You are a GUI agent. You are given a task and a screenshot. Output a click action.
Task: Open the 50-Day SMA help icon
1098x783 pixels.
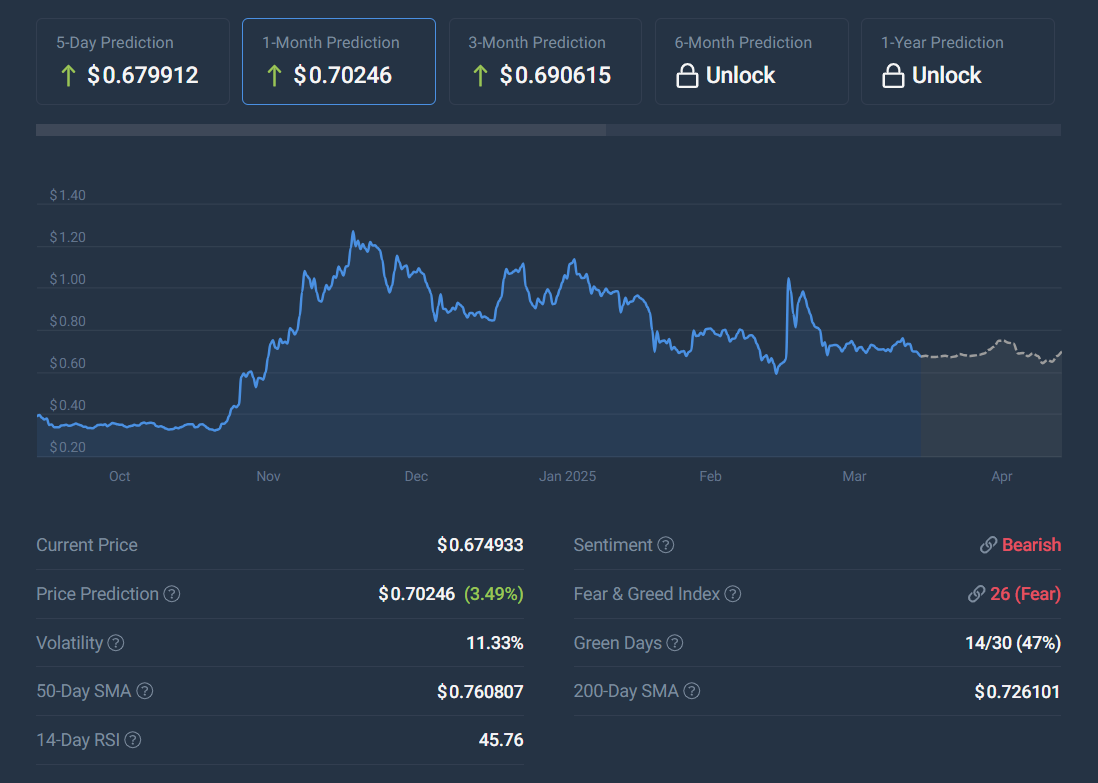[x=144, y=691]
